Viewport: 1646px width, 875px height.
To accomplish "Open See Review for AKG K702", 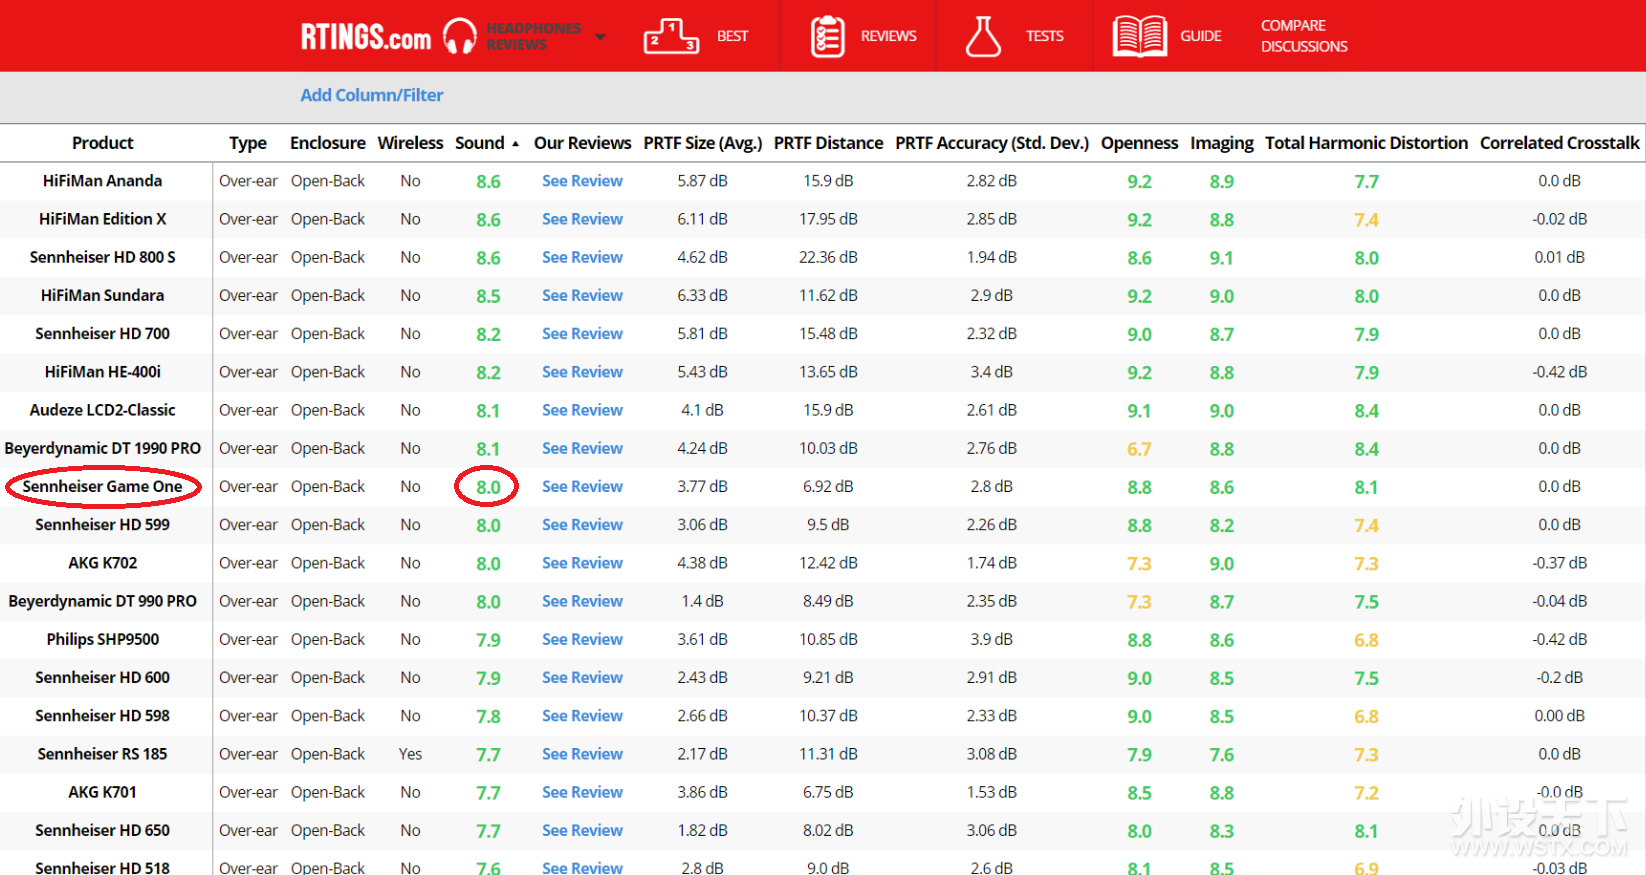I will pyautogui.click(x=582, y=563).
